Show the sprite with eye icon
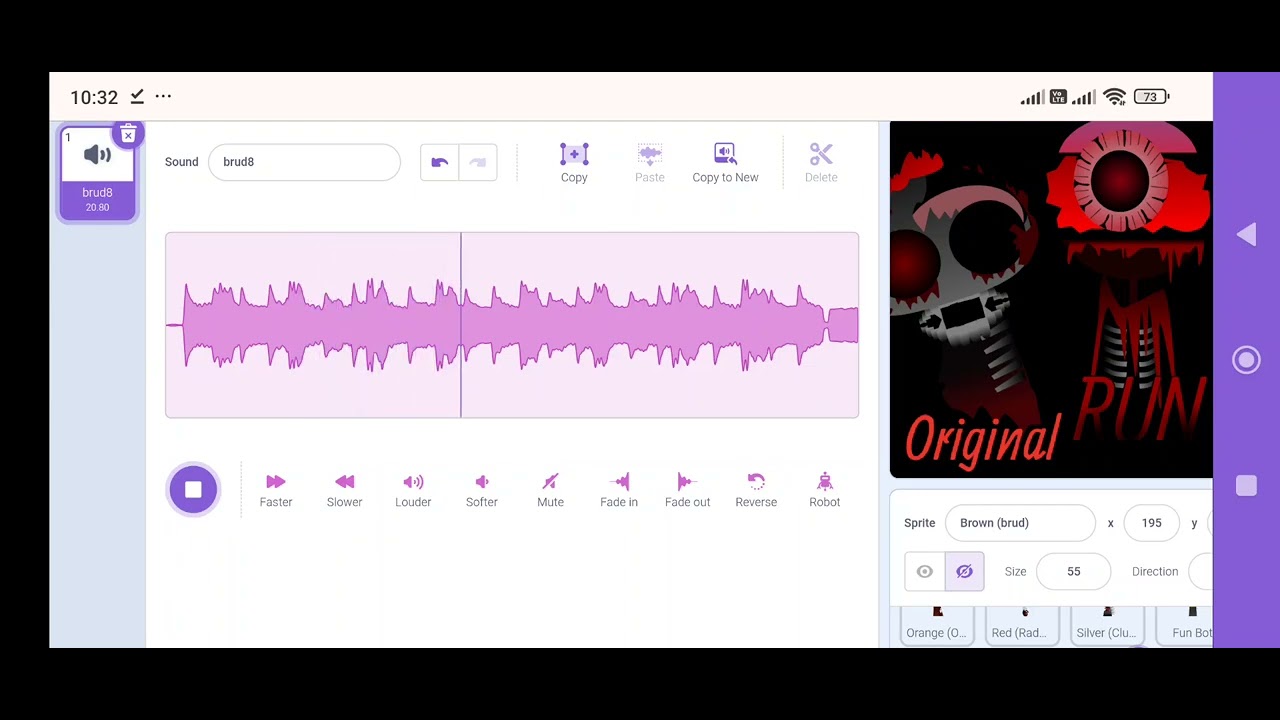This screenshot has width=1280, height=720. click(924, 572)
